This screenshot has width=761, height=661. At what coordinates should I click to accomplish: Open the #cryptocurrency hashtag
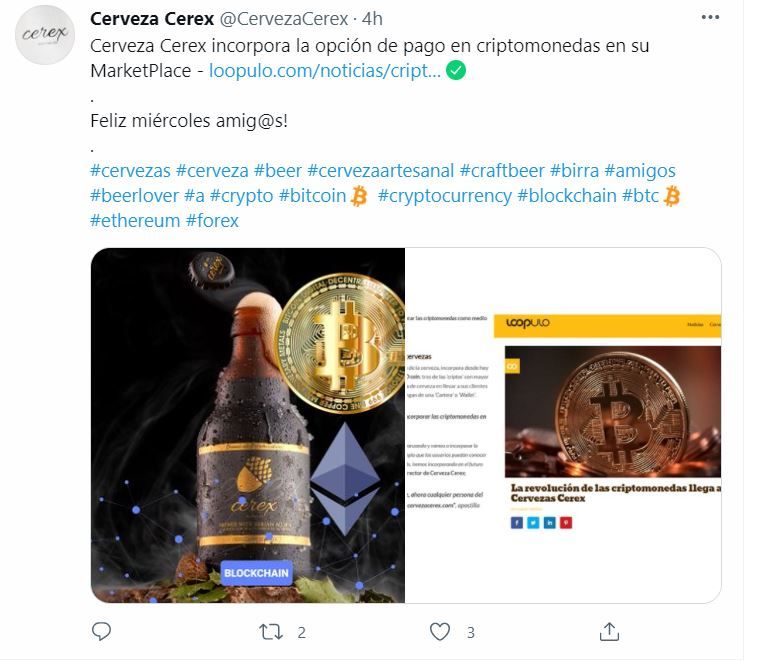(x=445, y=196)
